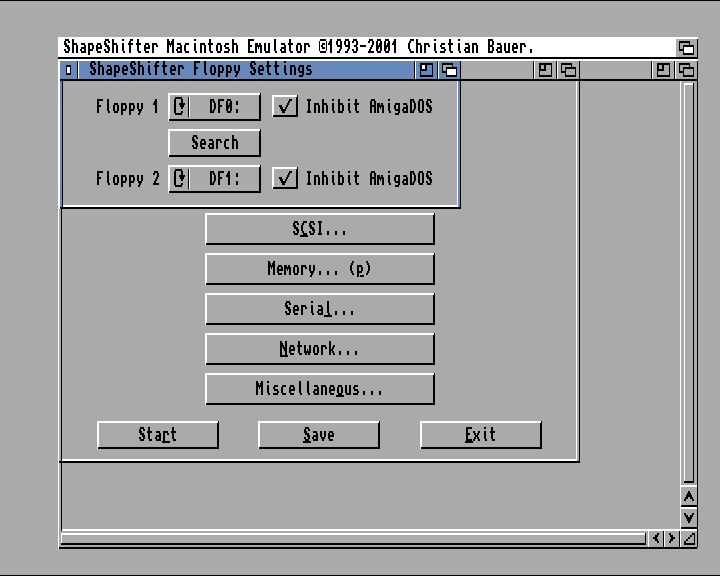Click the screen depth gadget in the top title bar

point(686,47)
